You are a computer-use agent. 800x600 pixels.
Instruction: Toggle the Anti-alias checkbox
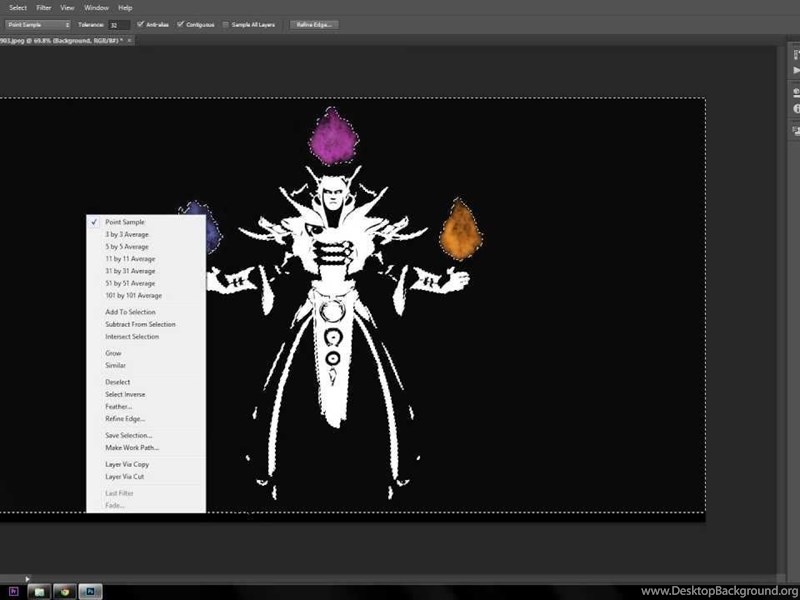[x=141, y=24]
